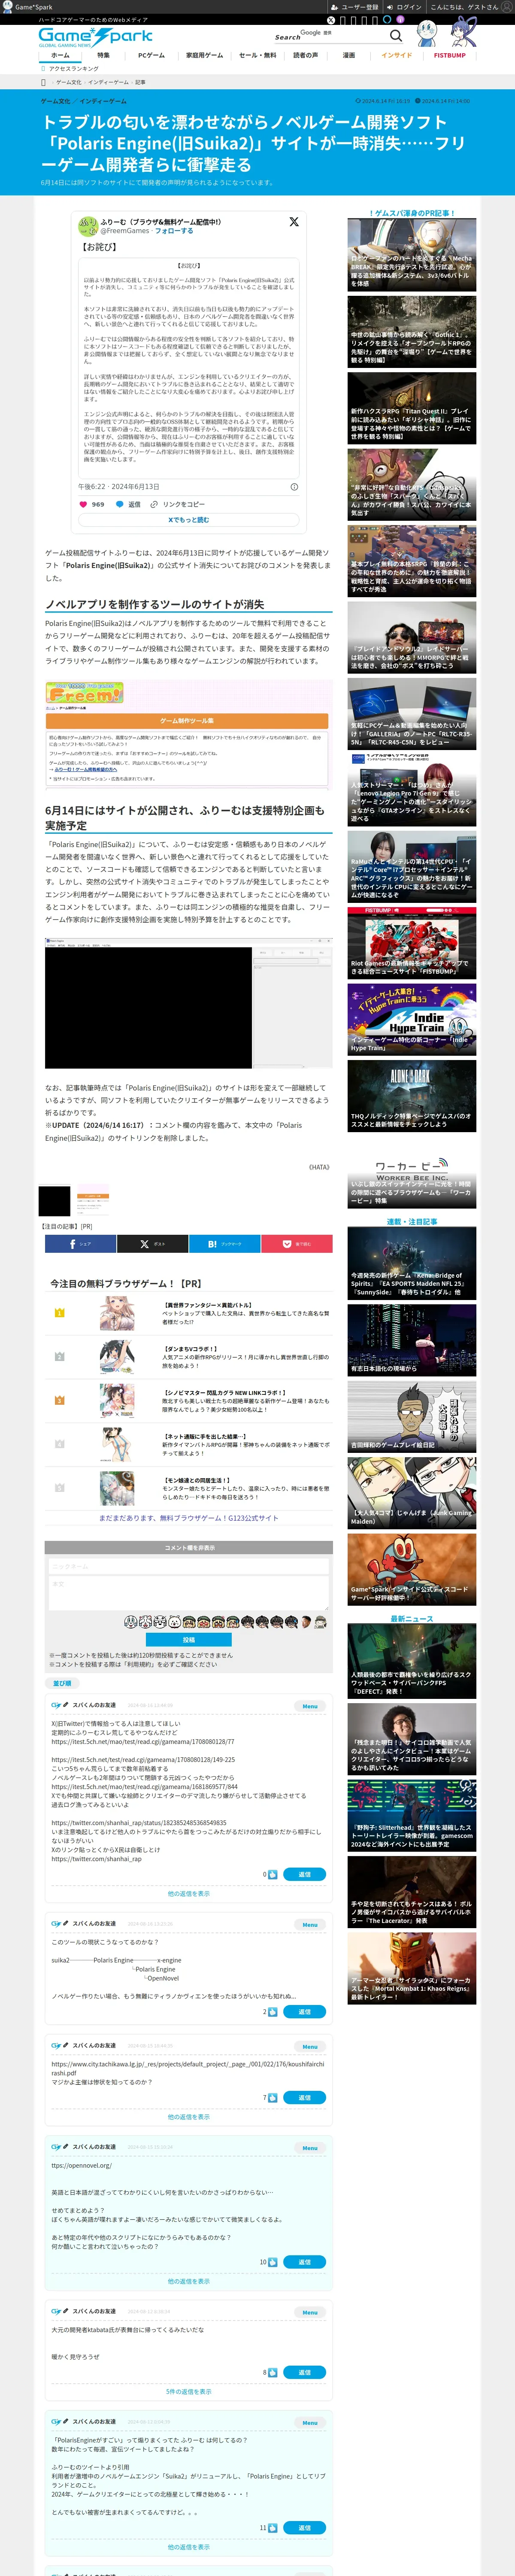This screenshot has width=515, height=2576.
Task: Share article via Facebook button
Action: tap(80, 1244)
